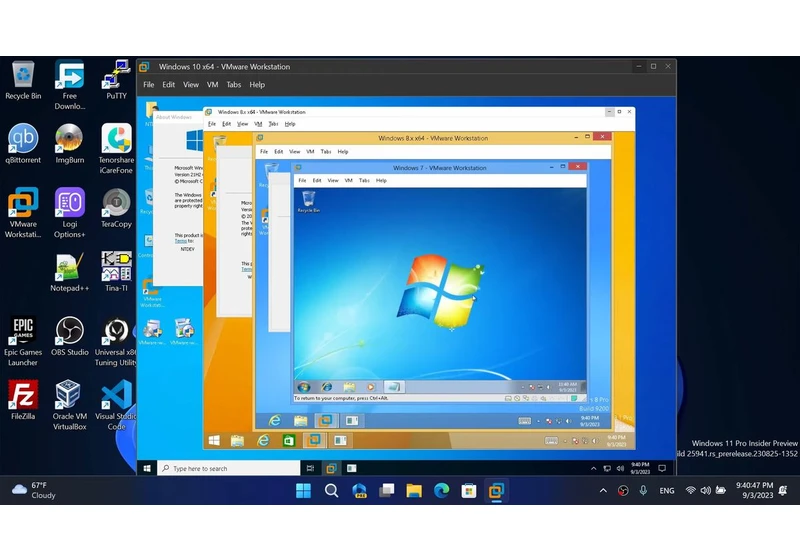Open the weather widget showing 67°F Cloudy
The image size is (800, 560).
pos(34,491)
